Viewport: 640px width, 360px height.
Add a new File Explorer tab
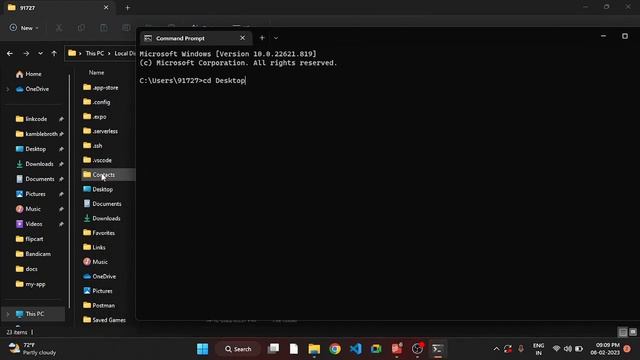128,8
